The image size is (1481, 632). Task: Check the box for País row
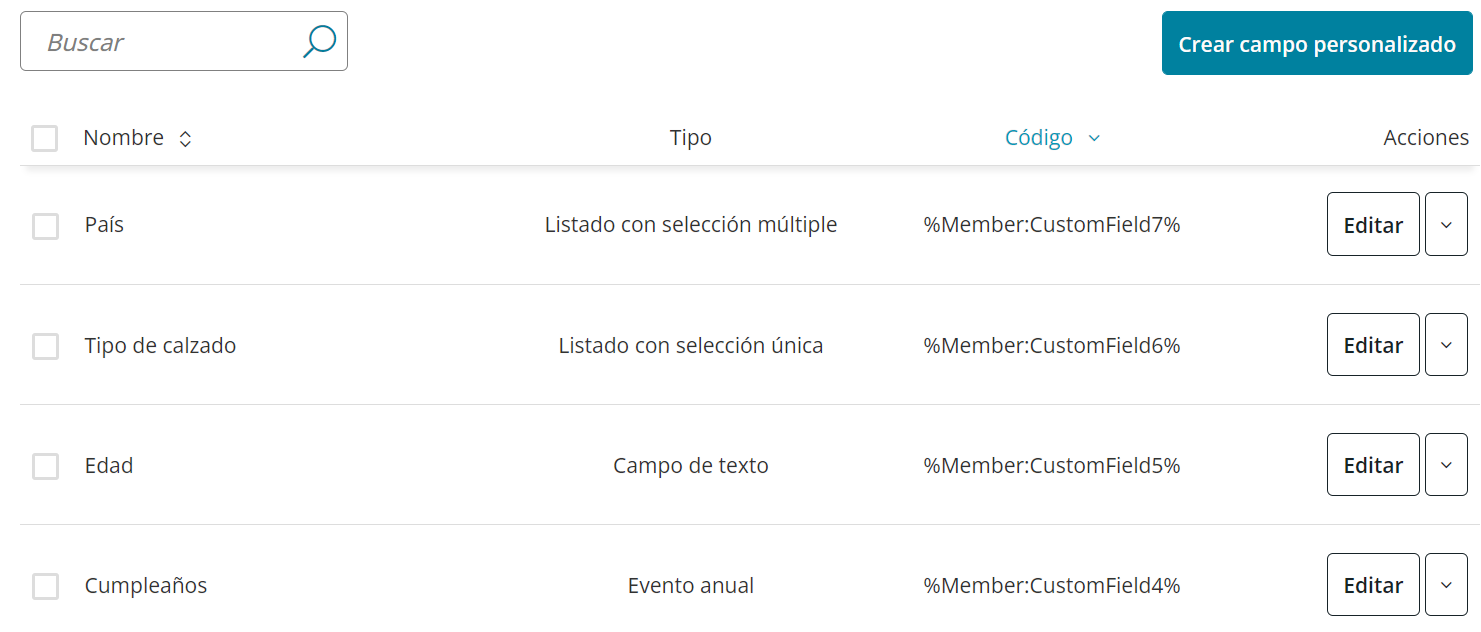[x=45, y=226]
